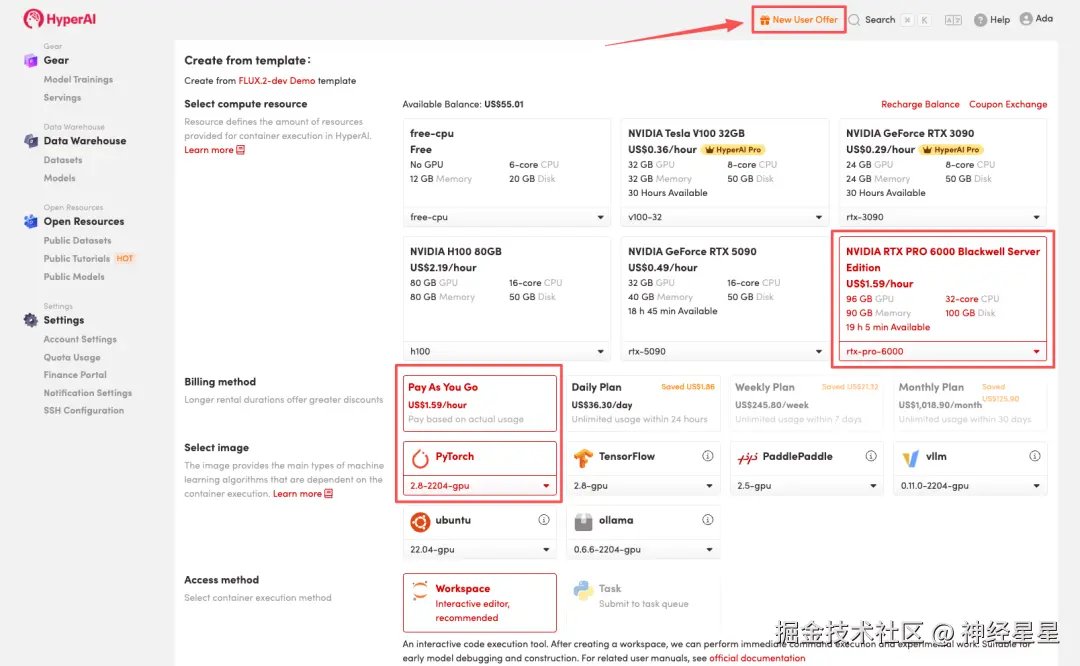Click Learn more under compute resource
Image resolution: width=1080 pixels, height=666 pixels.
click(214, 149)
